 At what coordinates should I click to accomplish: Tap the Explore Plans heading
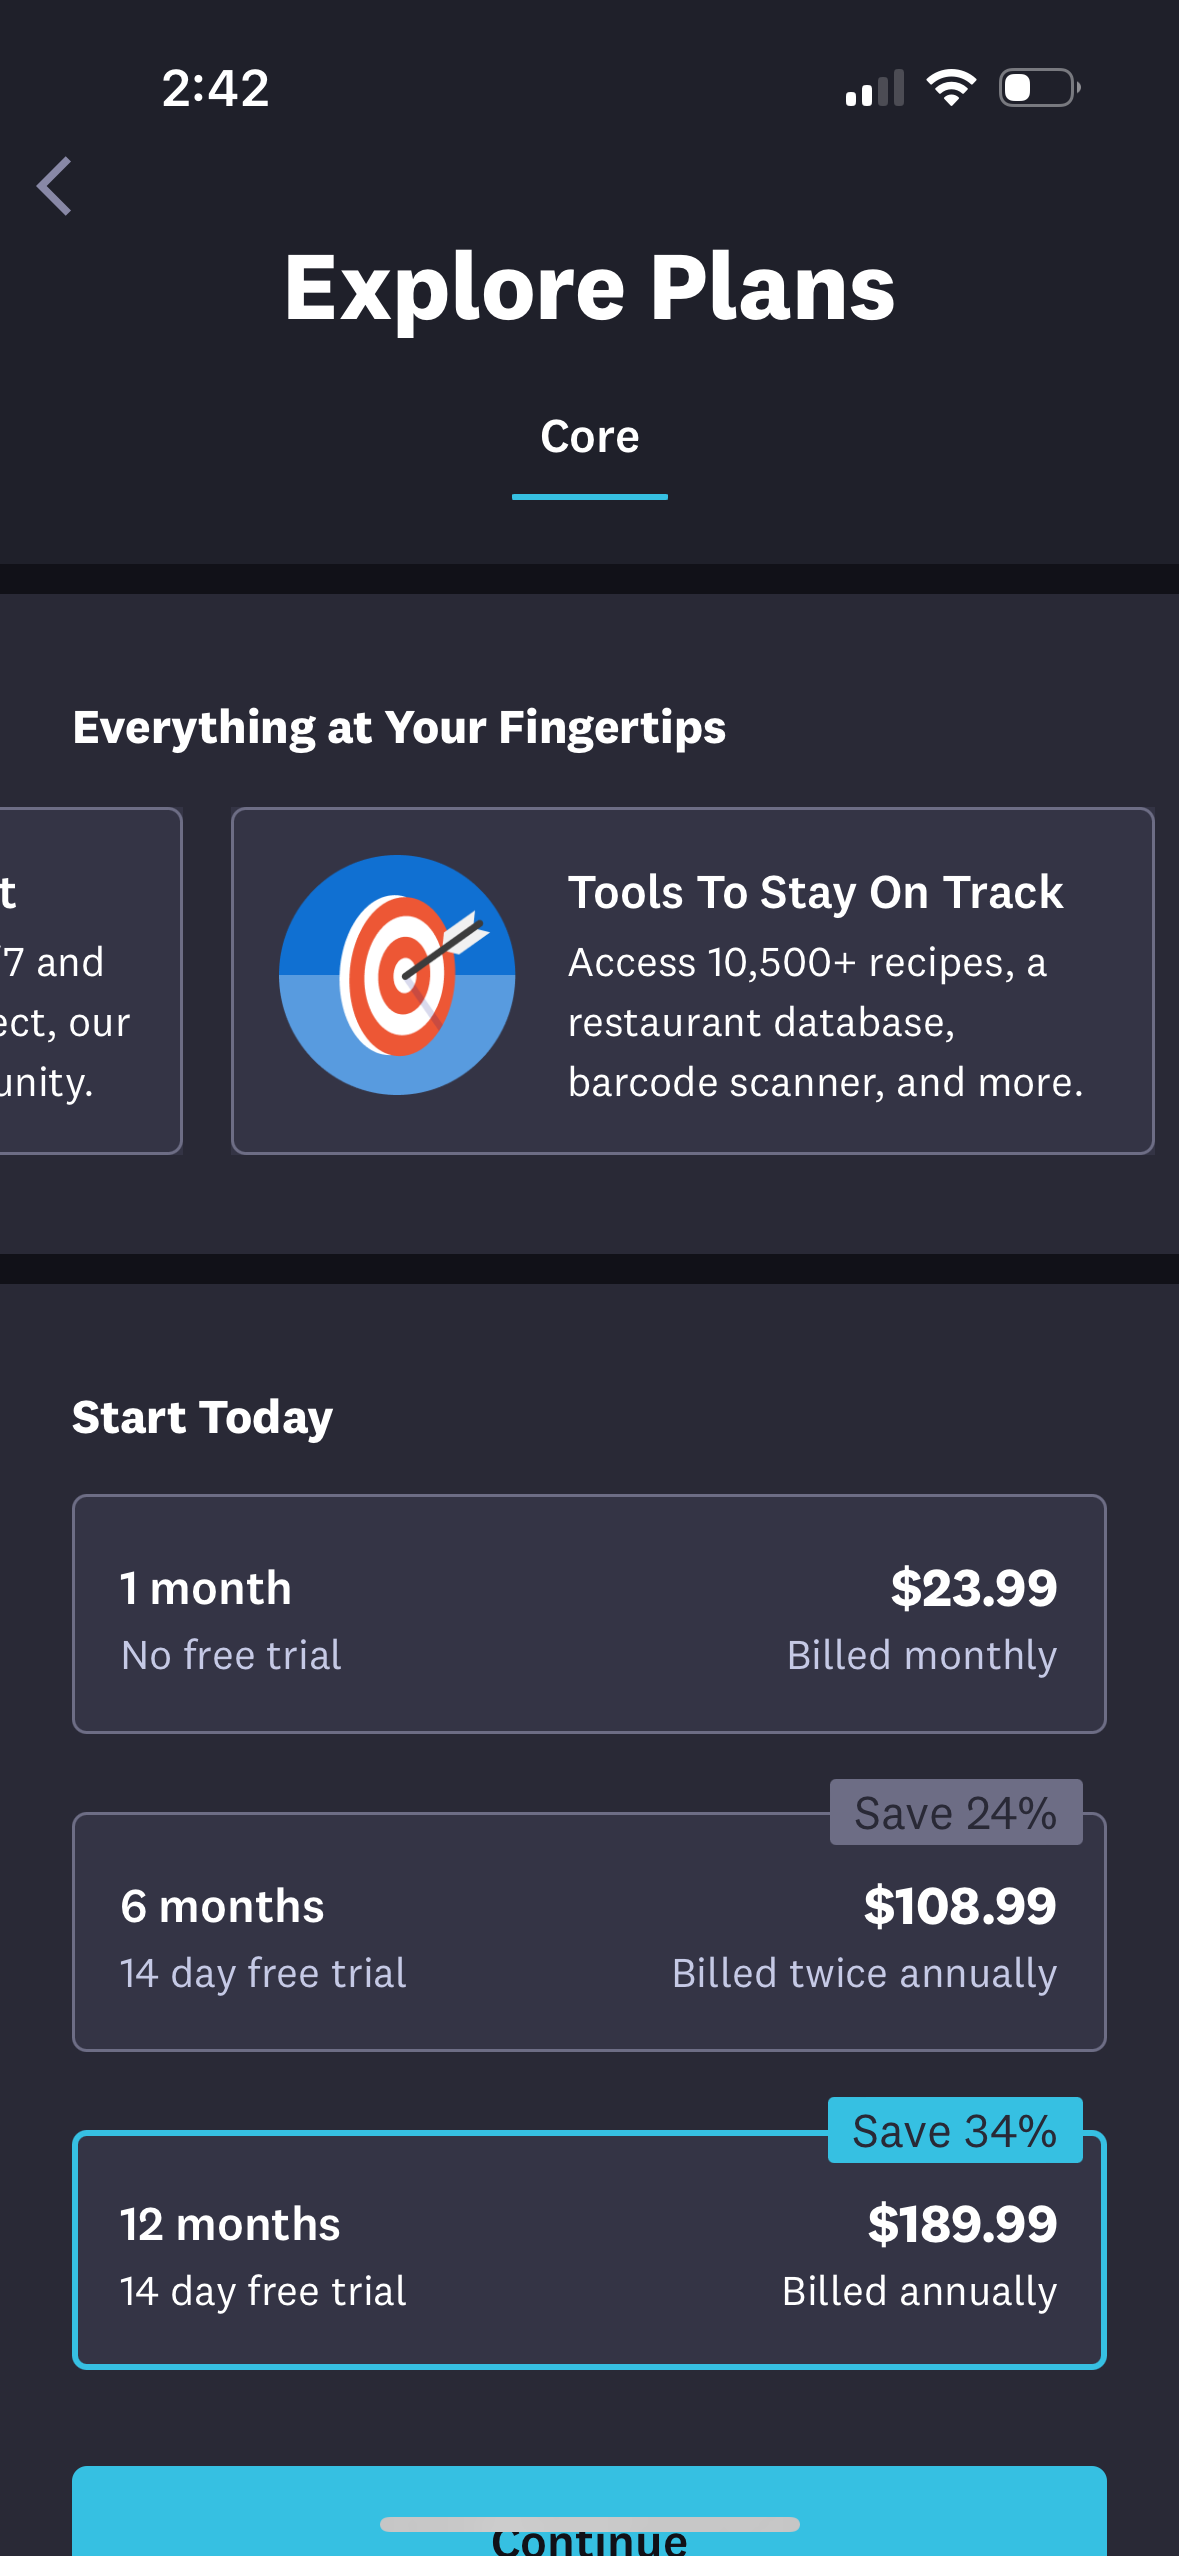click(x=589, y=288)
